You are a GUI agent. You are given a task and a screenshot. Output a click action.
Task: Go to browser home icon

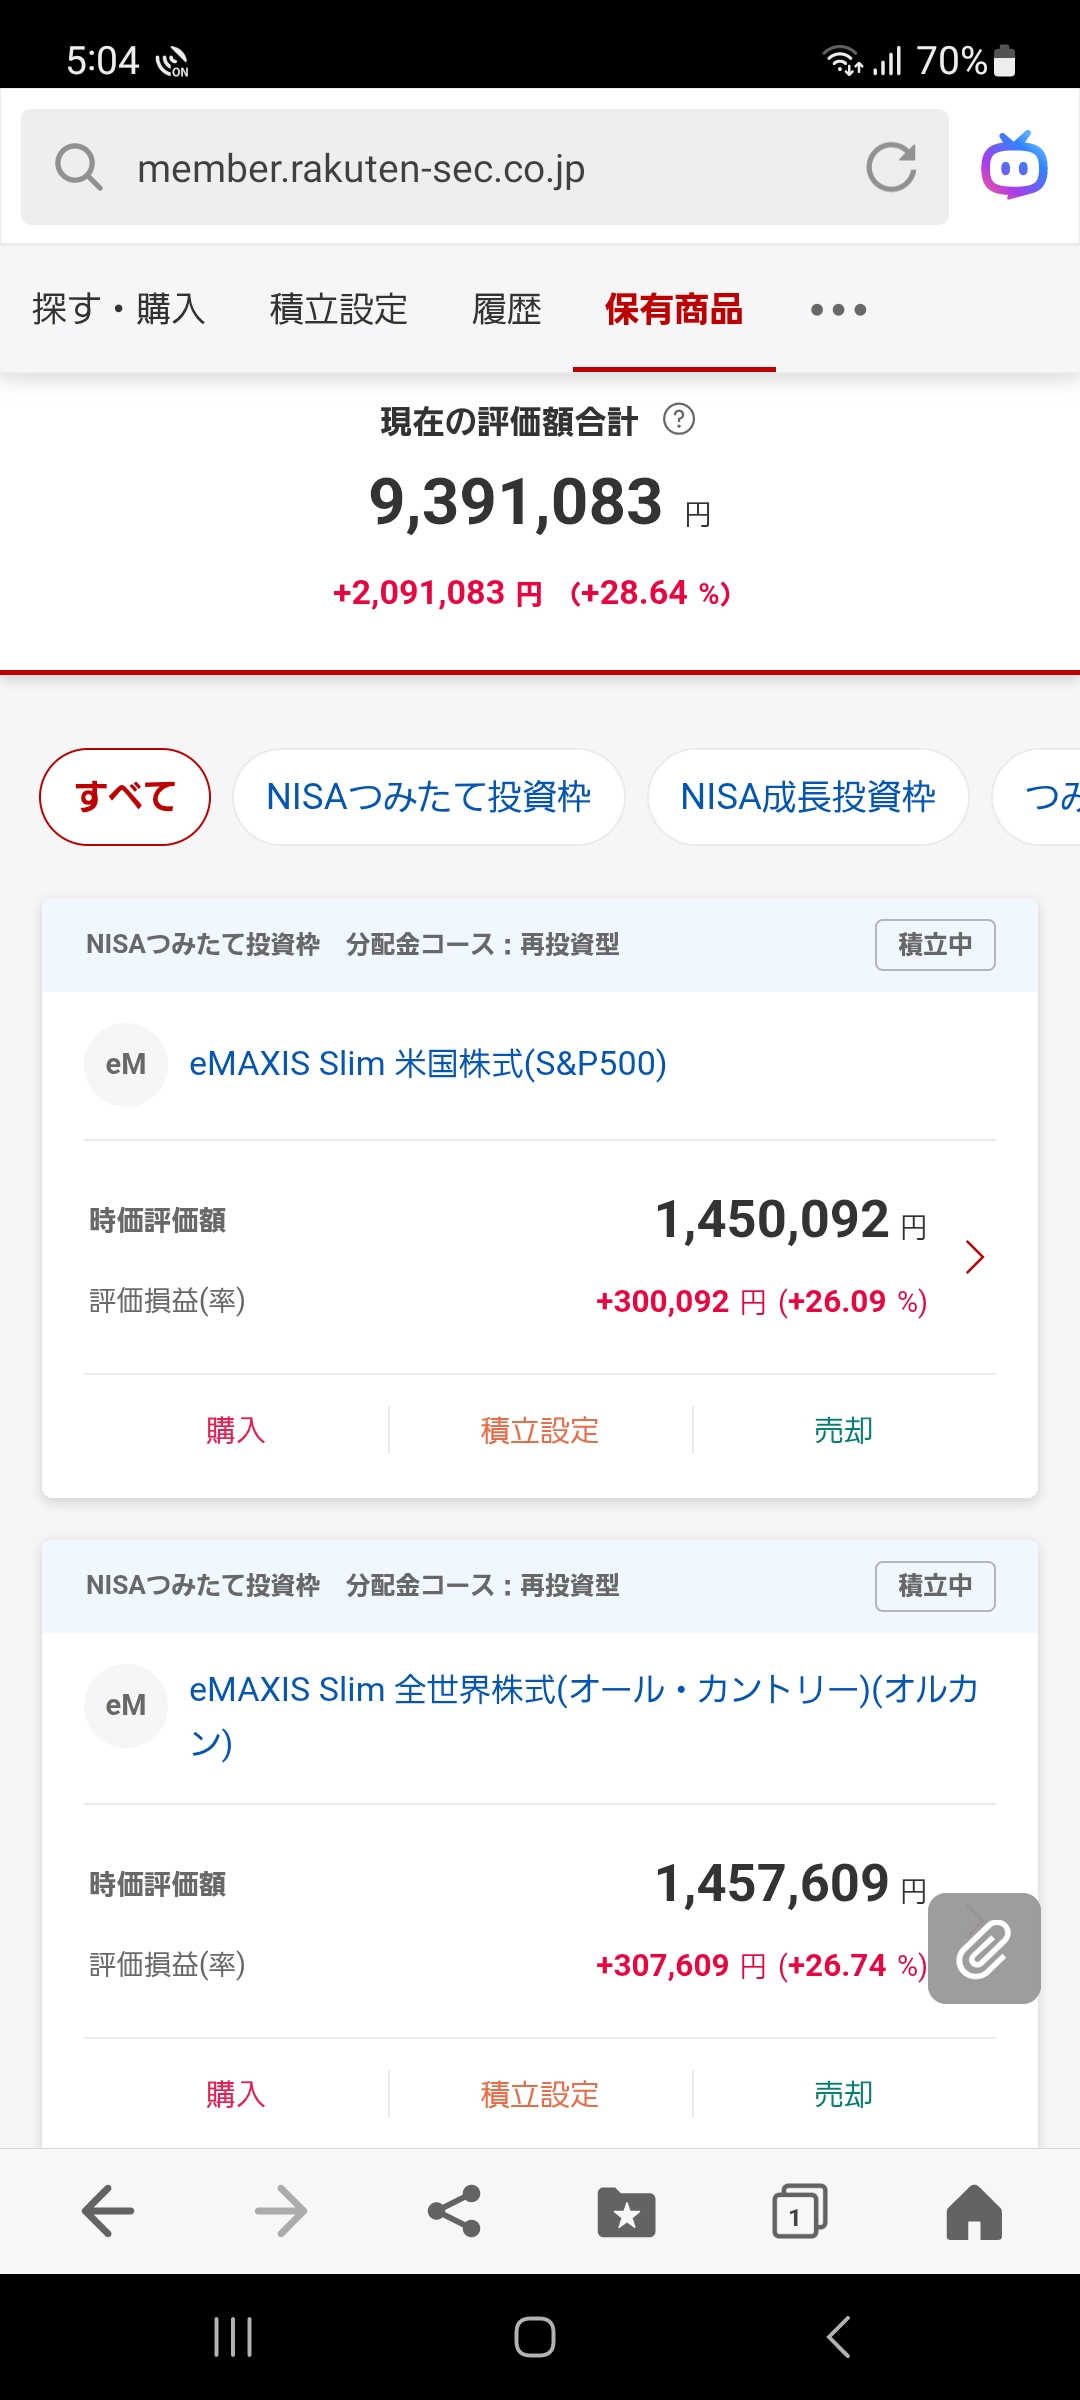coord(974,2211)
